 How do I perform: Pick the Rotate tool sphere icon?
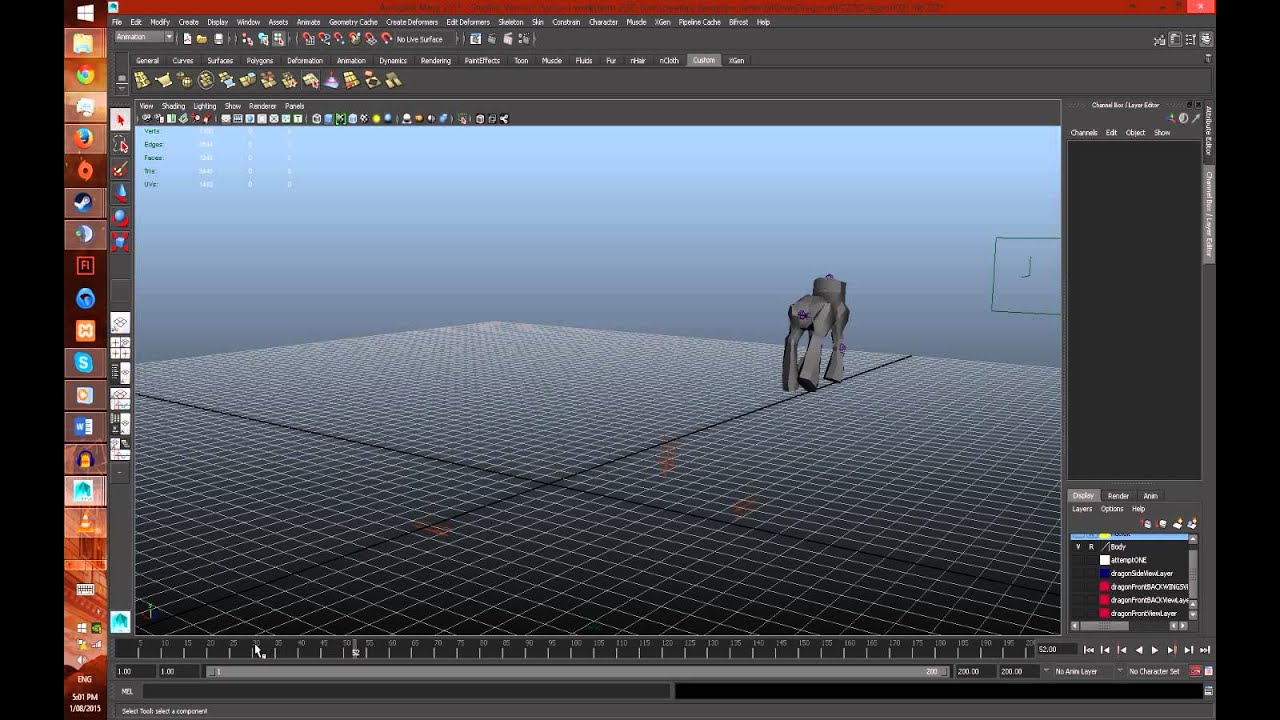click(120, 217)
